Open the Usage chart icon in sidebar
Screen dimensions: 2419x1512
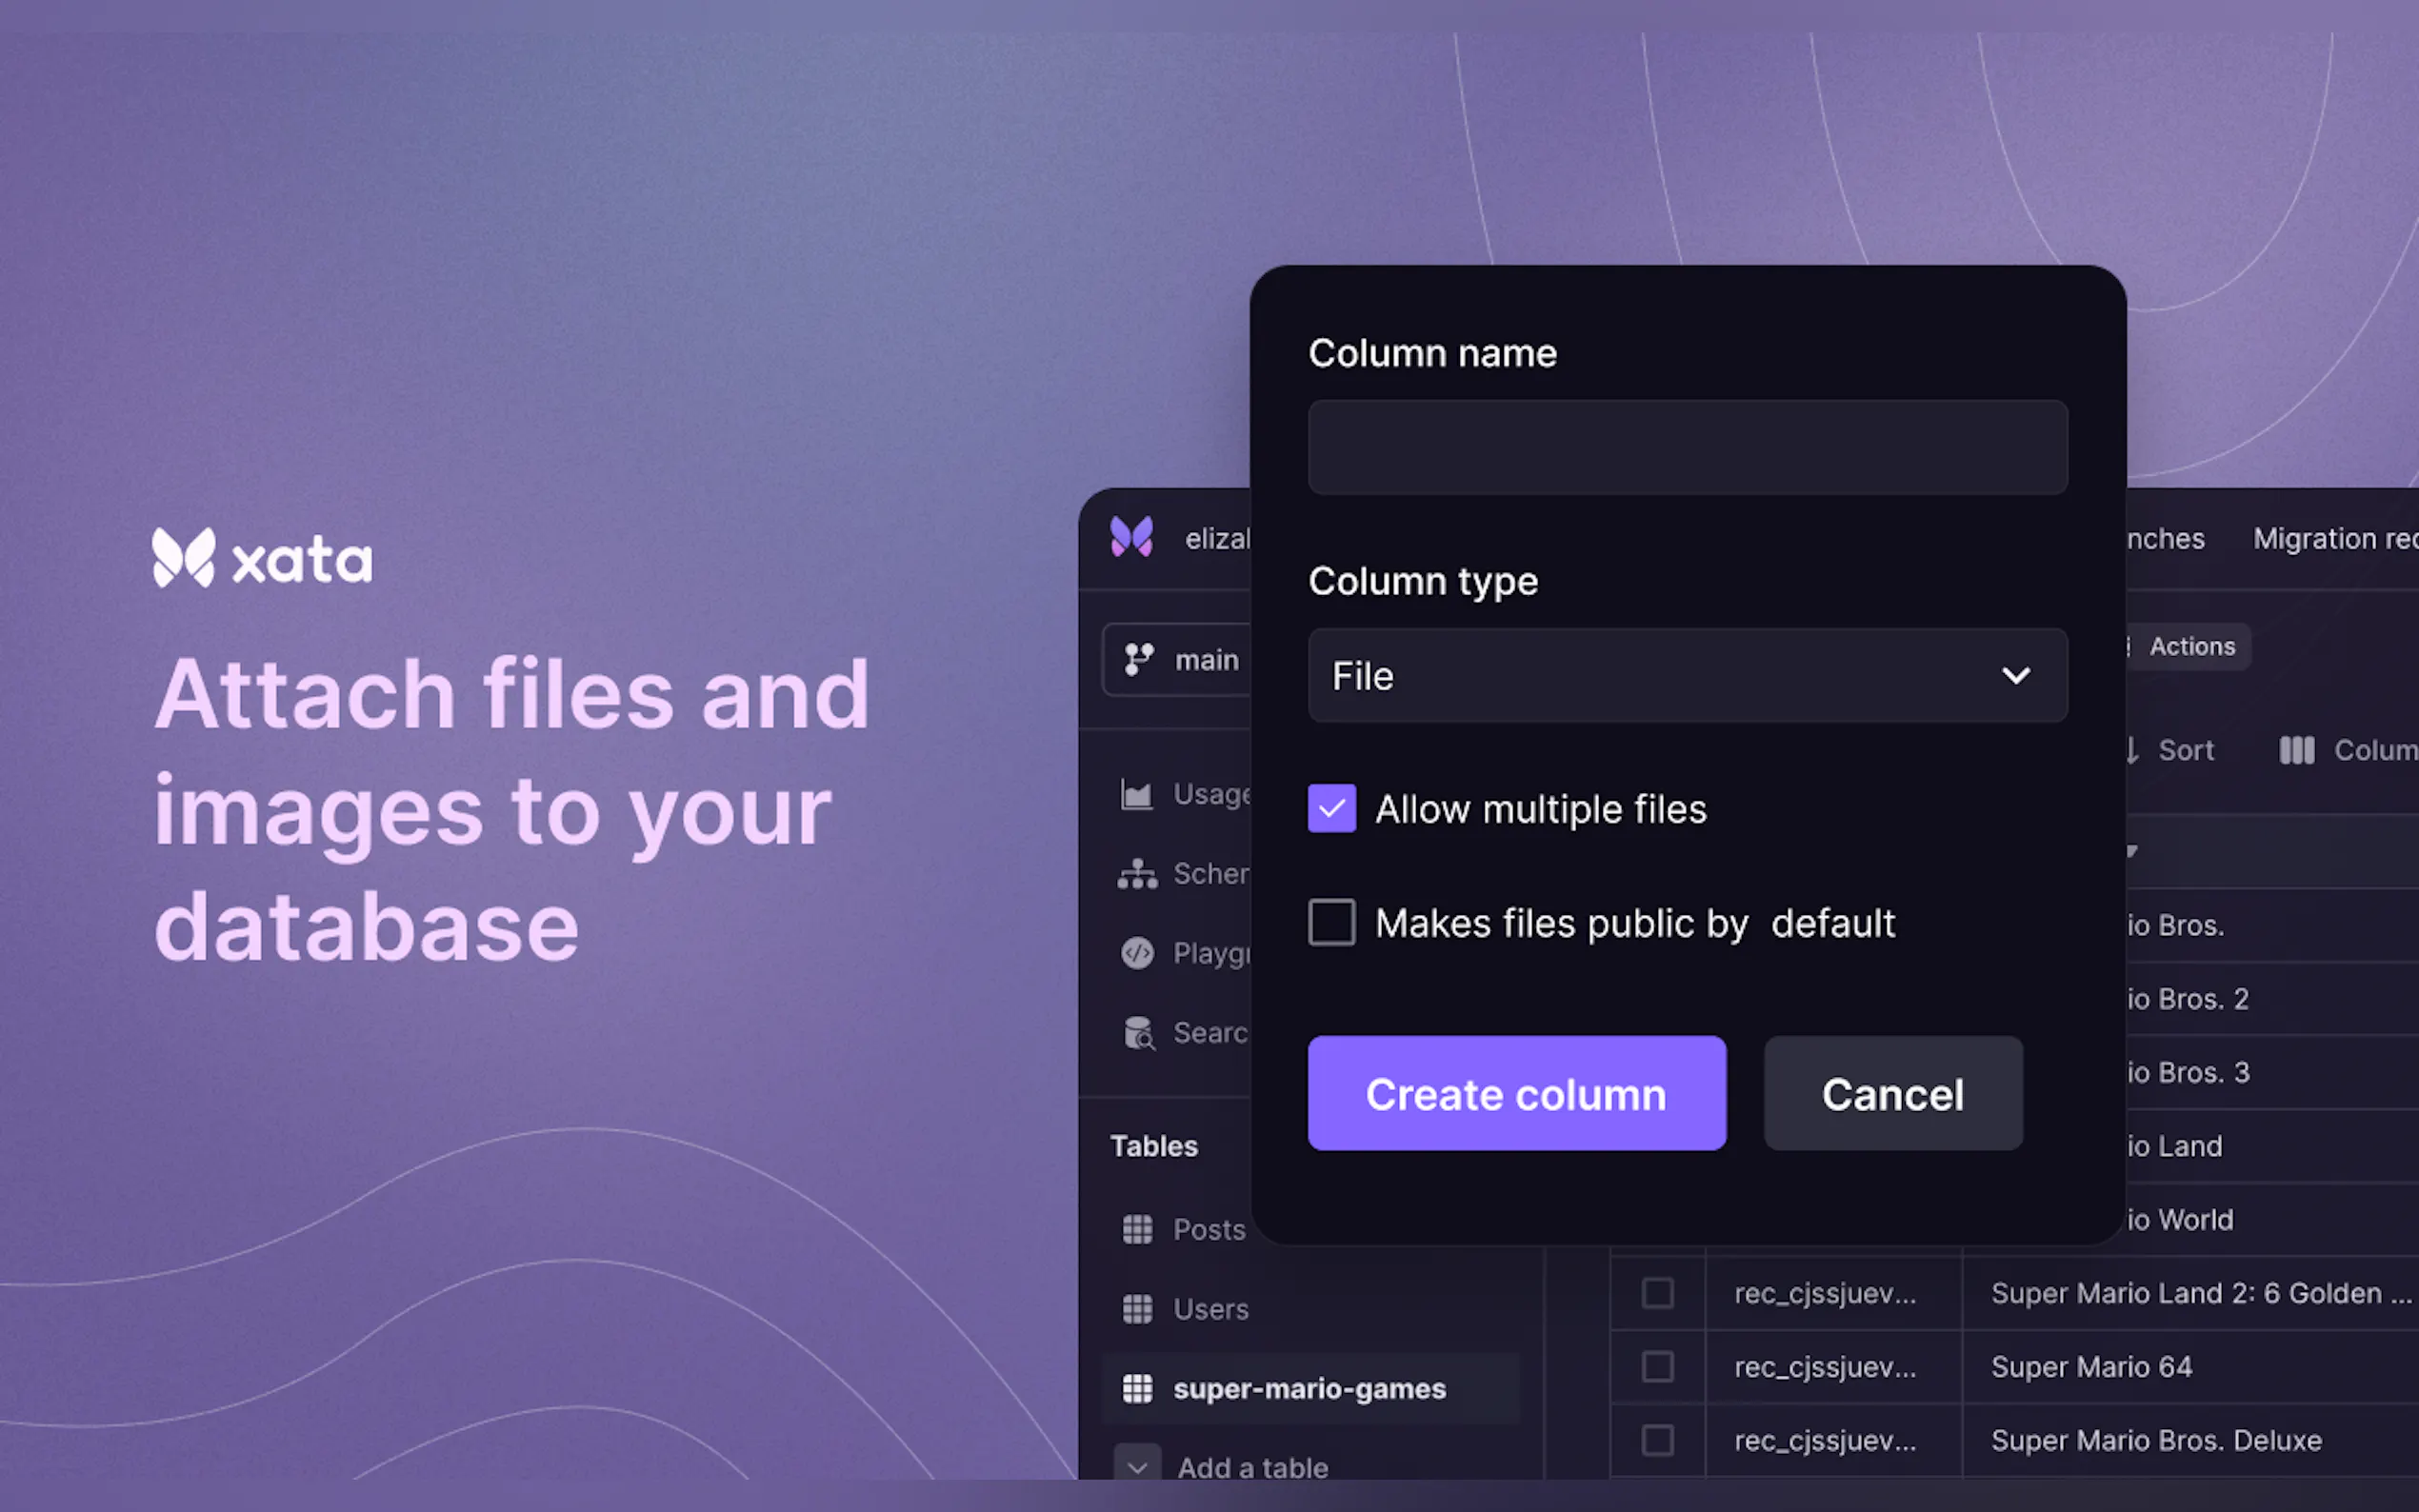click(x=1137, y=795)
